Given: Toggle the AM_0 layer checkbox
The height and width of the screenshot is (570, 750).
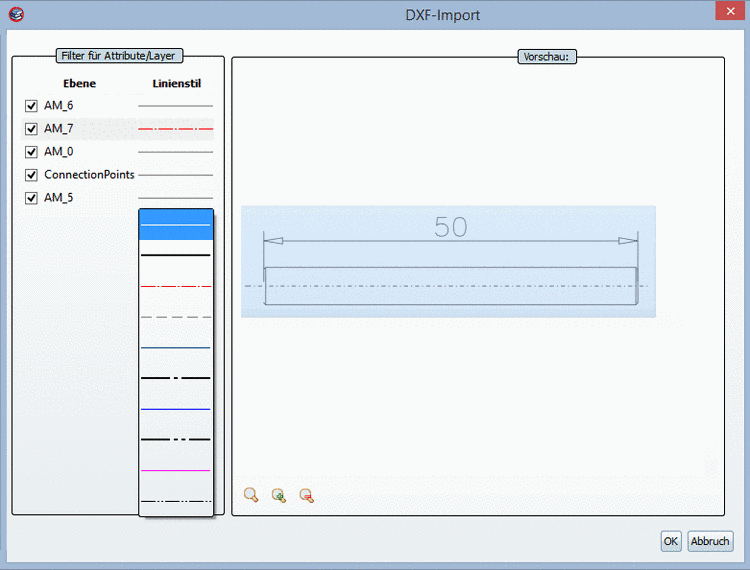Looking at the screenshot, I should [x=31, y=152].
